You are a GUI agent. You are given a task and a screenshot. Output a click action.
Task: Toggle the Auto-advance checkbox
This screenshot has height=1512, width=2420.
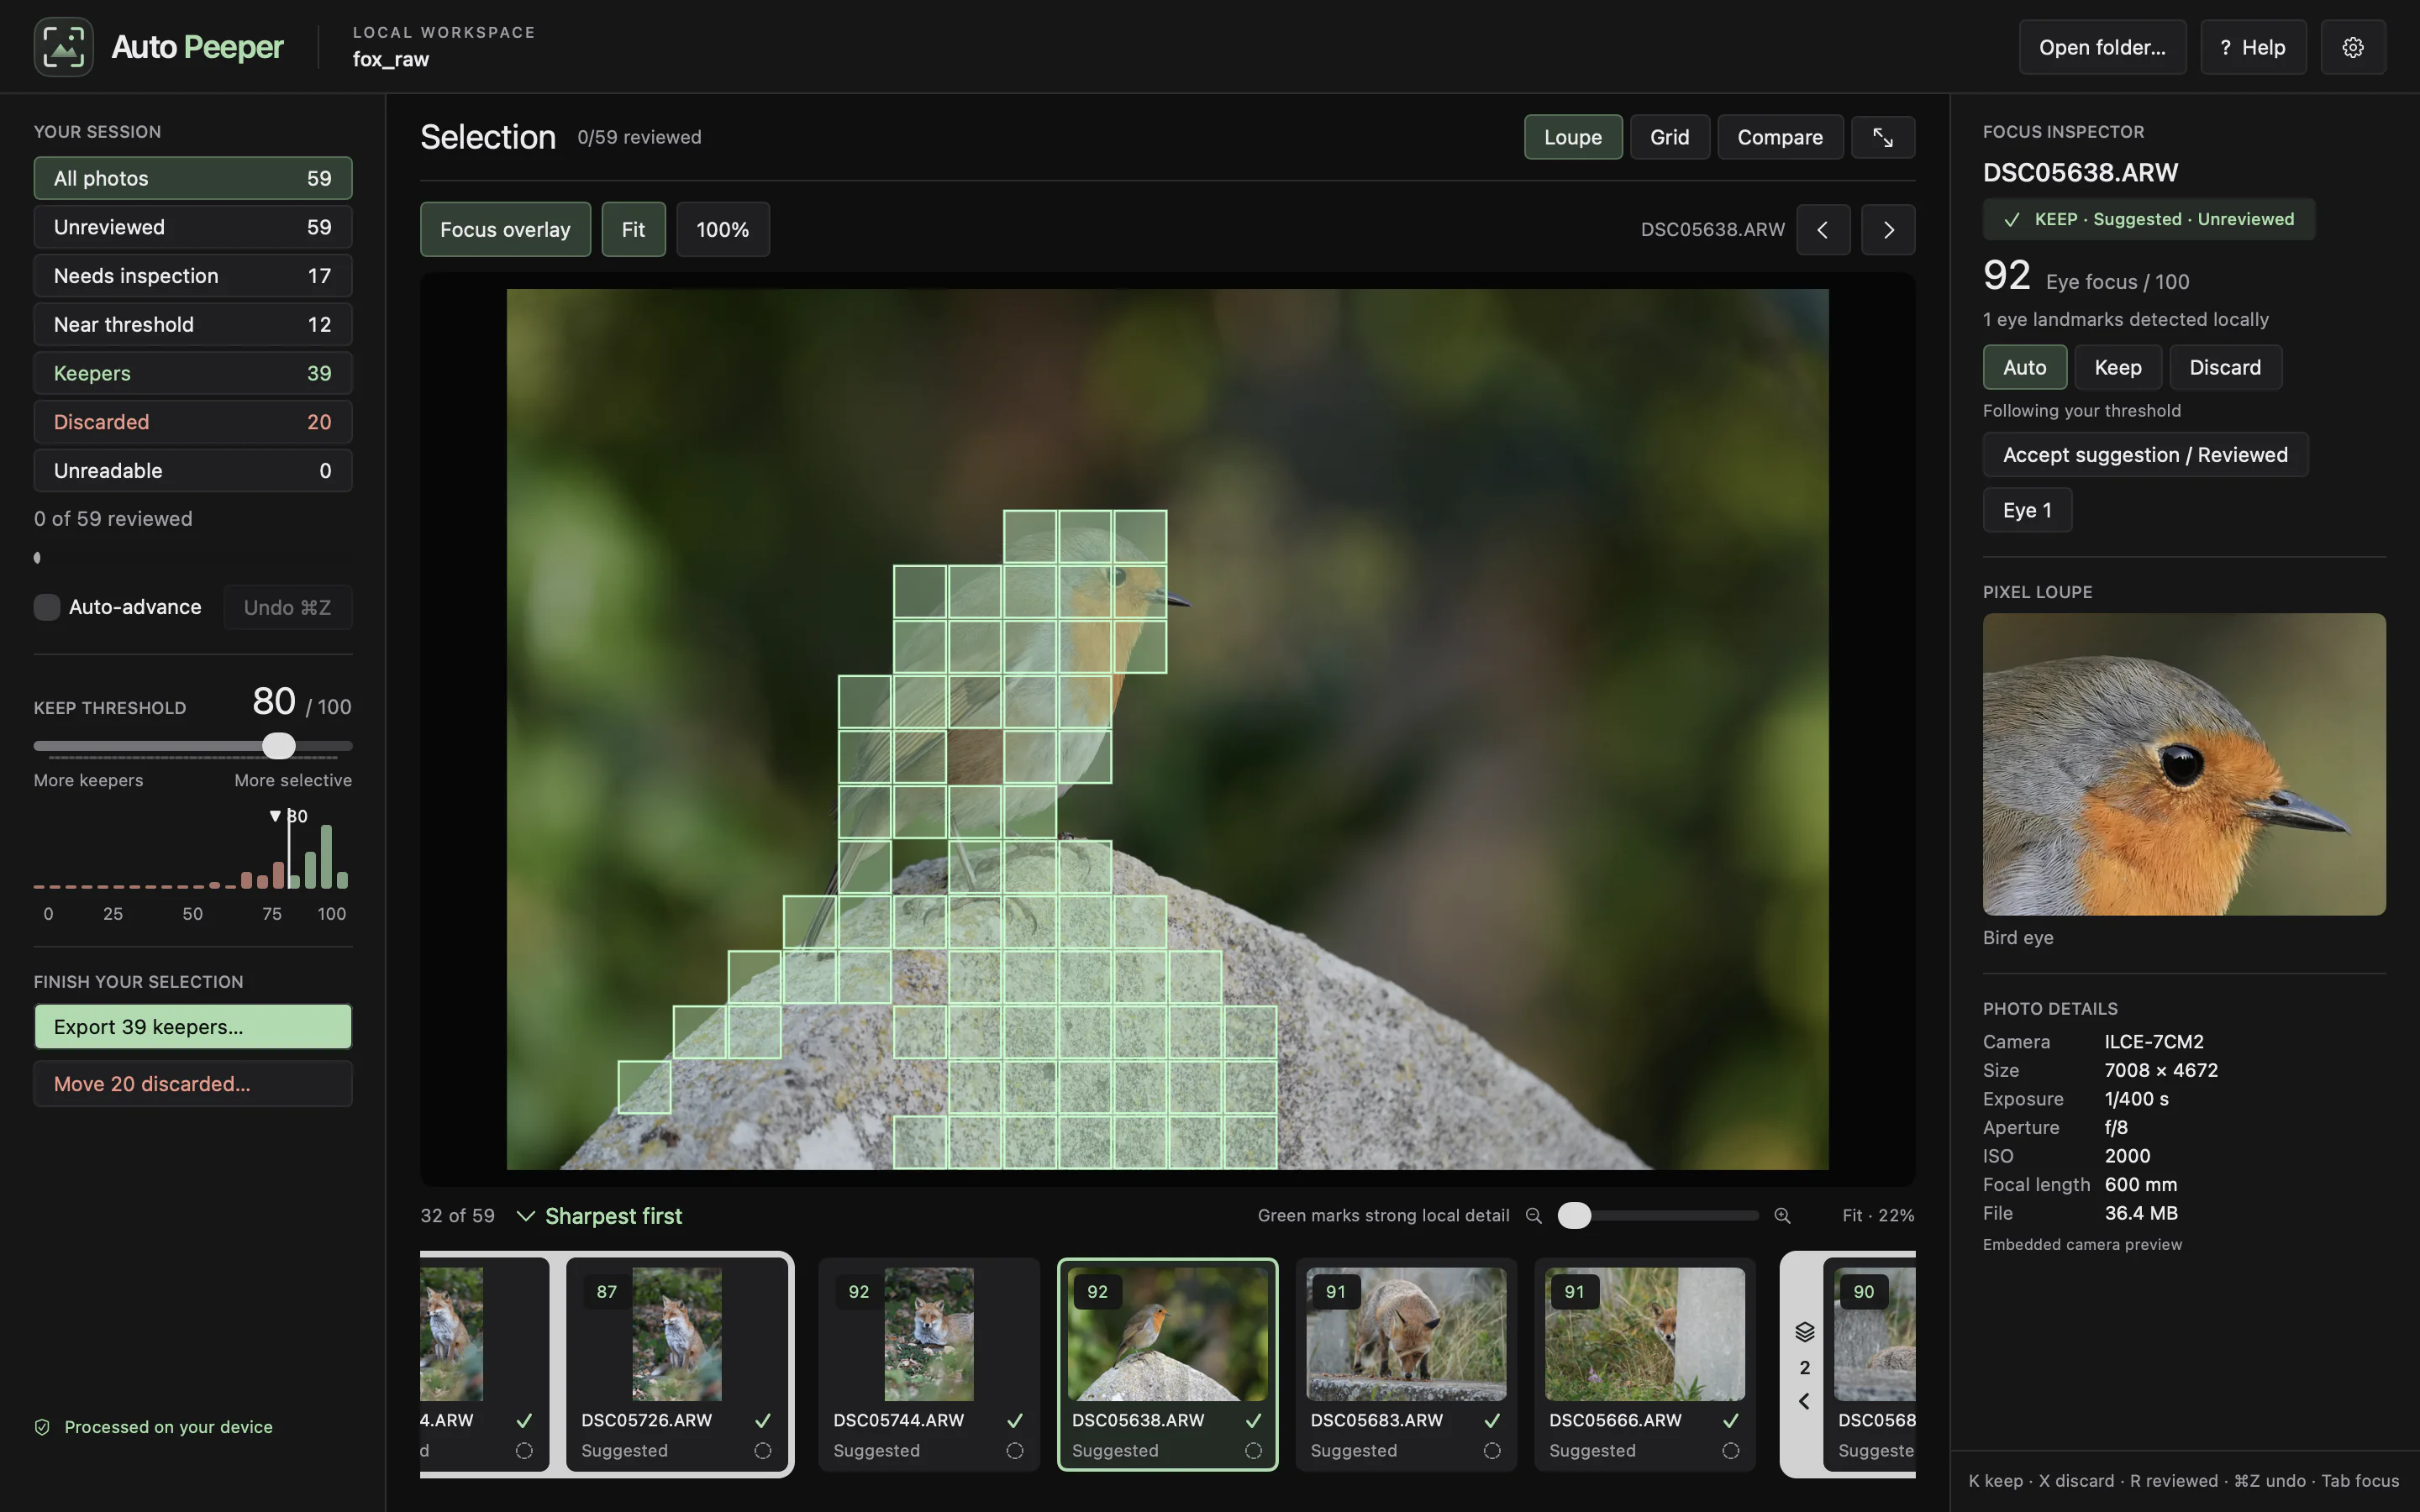(47, 607)
